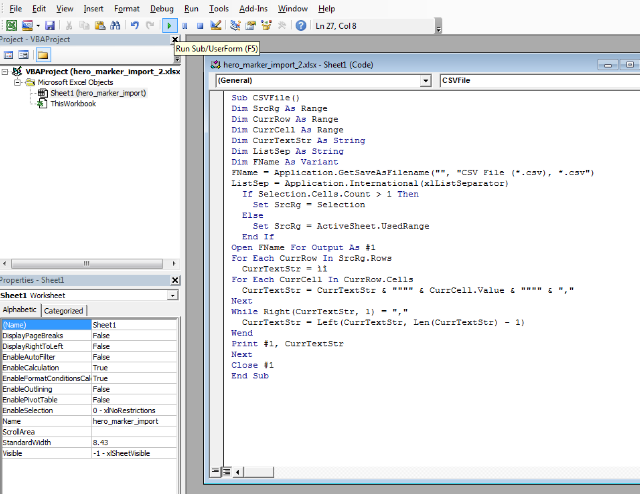
Task: Click the Save icon in the toolbar
Action: 50,24
